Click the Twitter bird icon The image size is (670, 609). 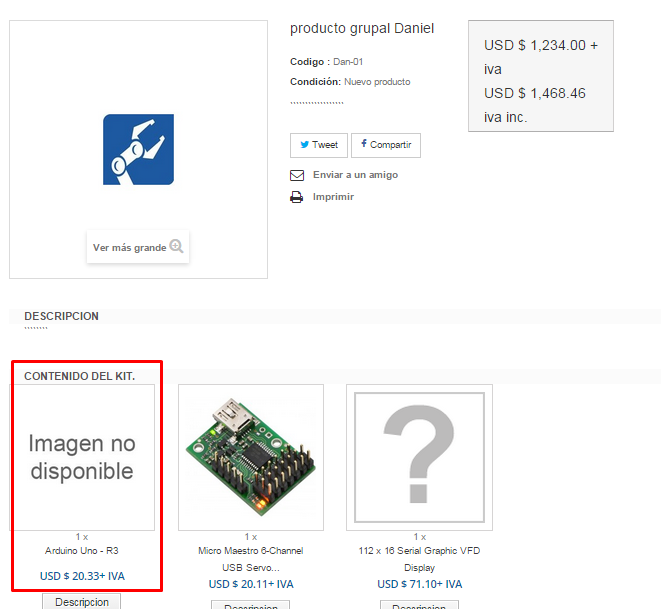pyautogui.click(x=304, y=144)
